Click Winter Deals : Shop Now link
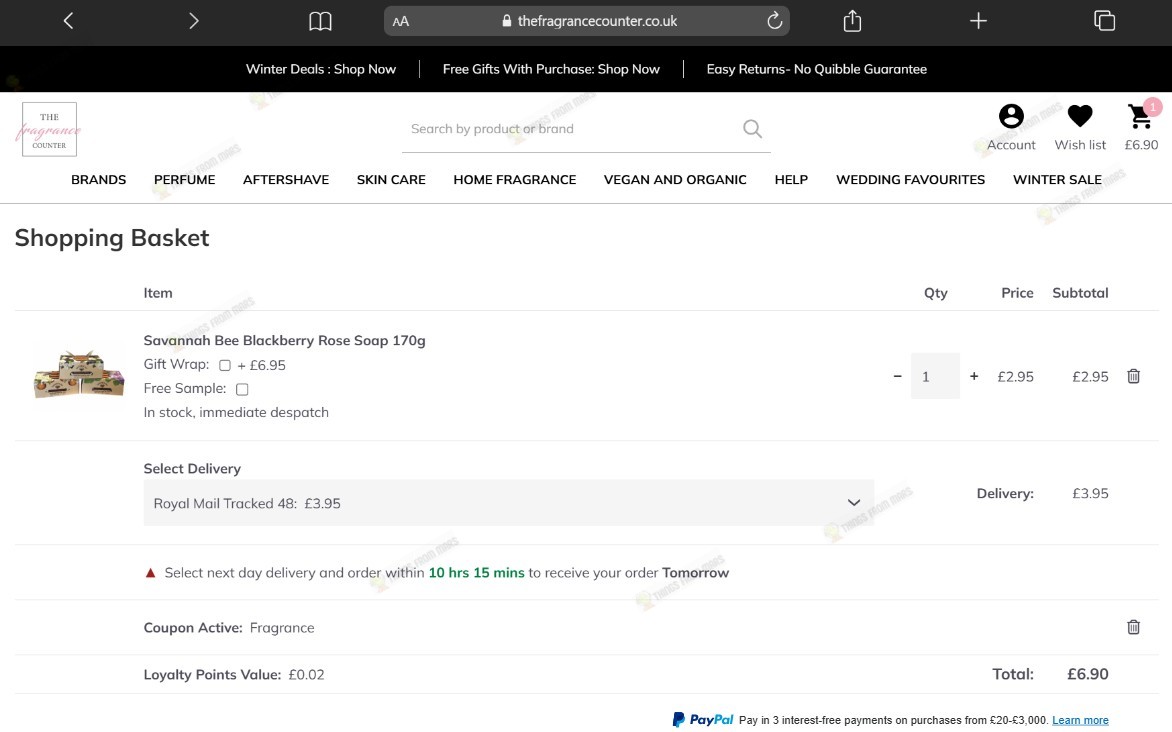 pyautogui.click(x=321, y=69)
